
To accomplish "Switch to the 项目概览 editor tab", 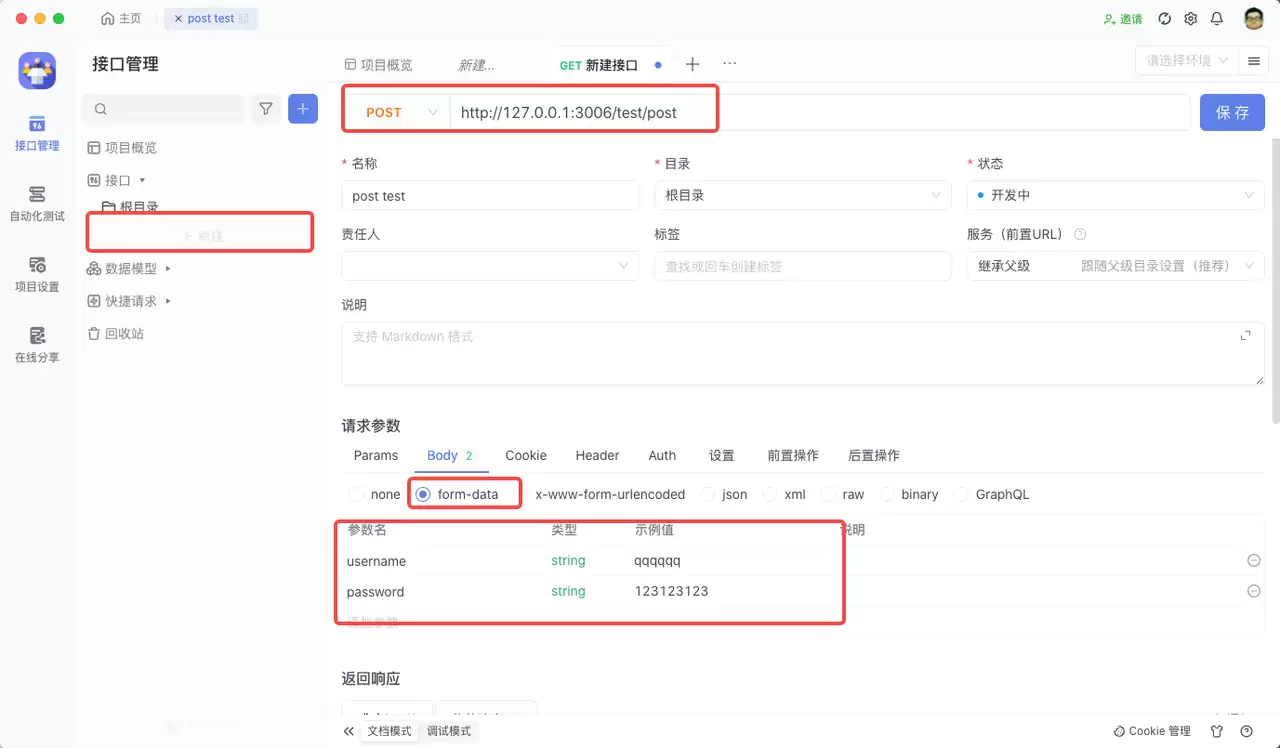I will coord(378,64).
